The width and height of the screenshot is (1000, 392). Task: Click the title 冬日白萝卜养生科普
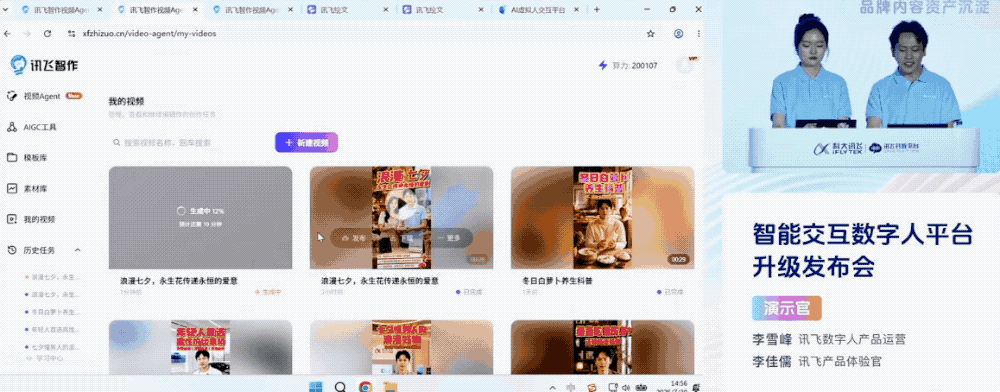pos(557,280)
